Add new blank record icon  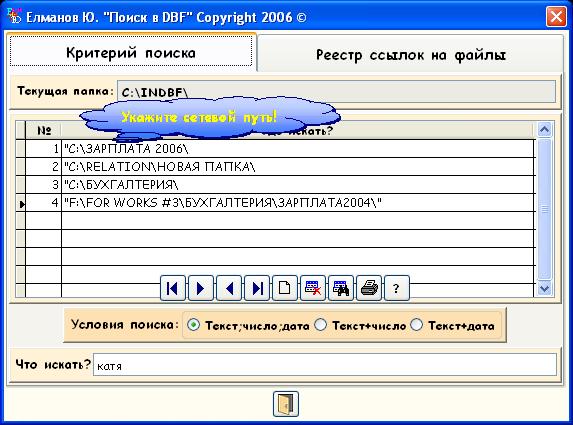point(285,288)
